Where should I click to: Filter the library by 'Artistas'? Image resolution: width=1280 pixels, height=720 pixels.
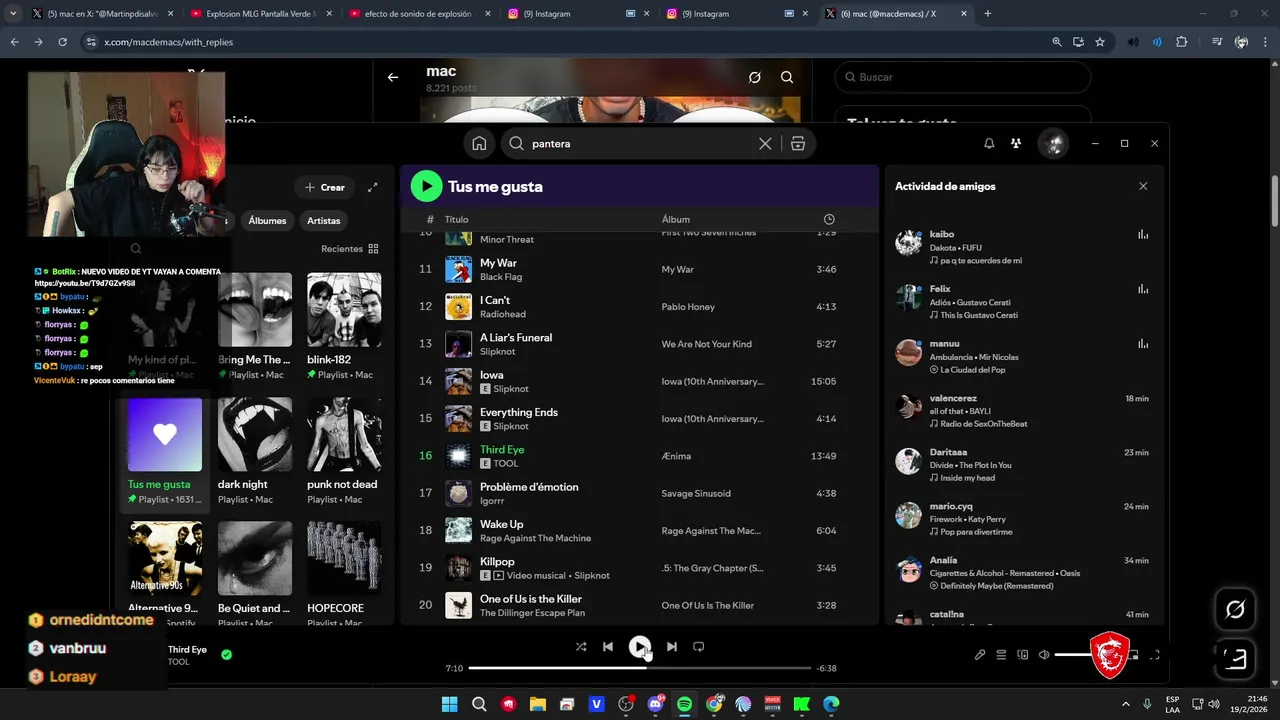[324, 221]
